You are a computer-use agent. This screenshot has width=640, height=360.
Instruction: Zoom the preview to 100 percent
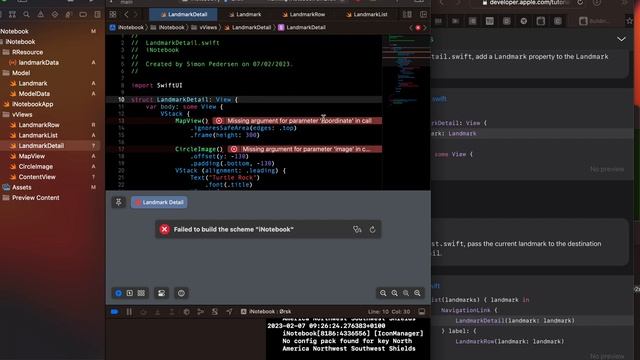(x=394, y=293)
